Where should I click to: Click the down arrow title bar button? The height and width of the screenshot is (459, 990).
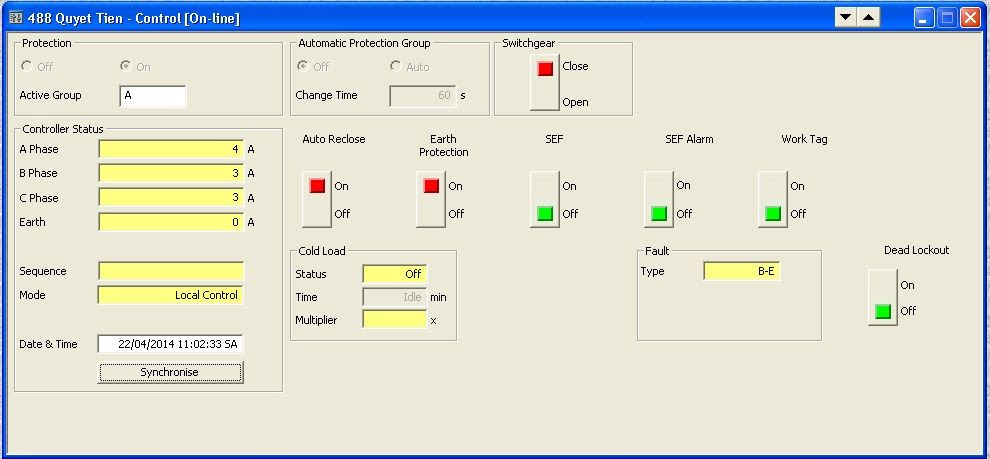tap(845, 18)
